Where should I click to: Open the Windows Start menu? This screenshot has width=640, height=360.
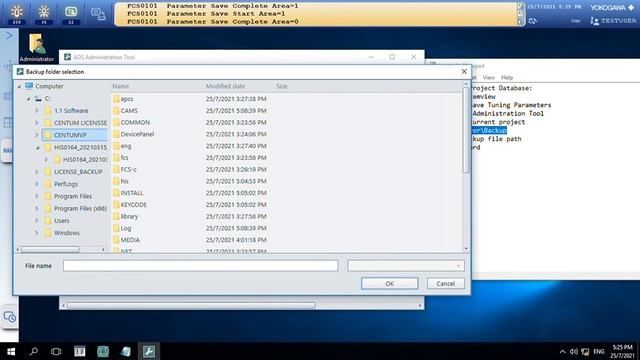click(11, 351)
